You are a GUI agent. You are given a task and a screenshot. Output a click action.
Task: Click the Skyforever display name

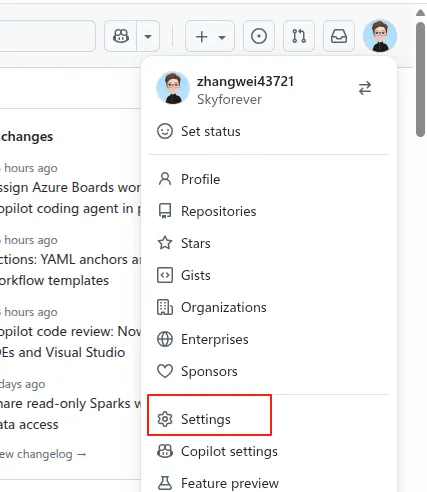(229, 99)
